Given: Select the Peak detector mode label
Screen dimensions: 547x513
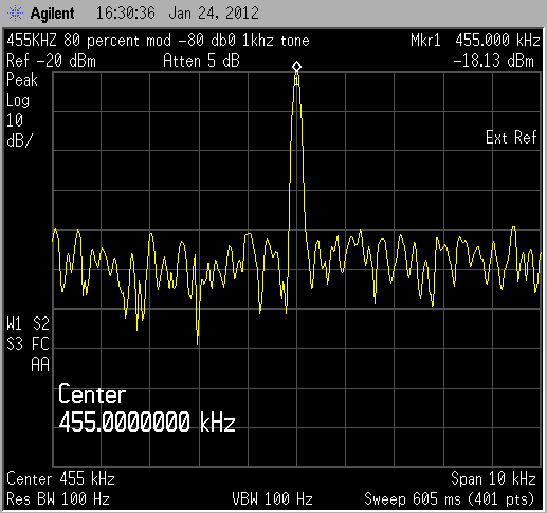Looking at the screenshot, I should [x=22, y=80].
